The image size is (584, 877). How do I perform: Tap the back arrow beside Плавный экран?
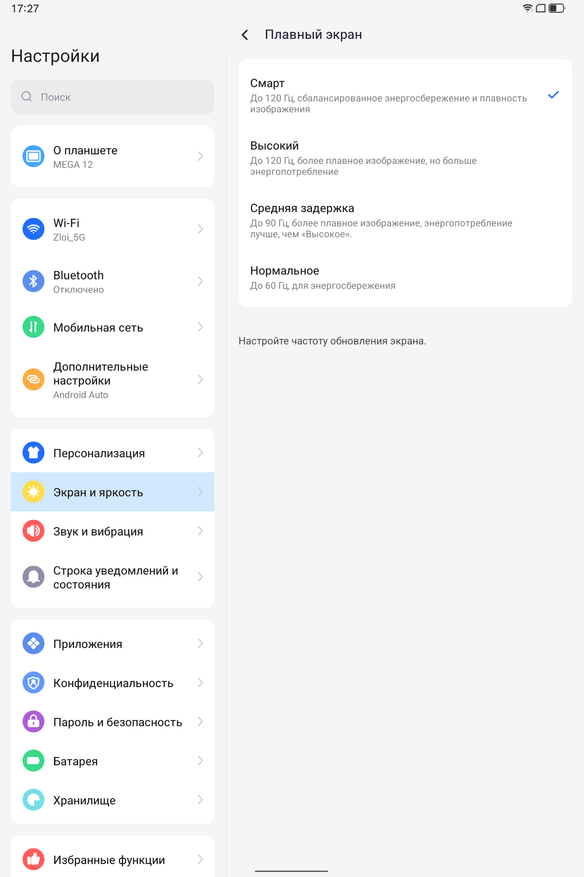pyautogui.click(x=244, y=35)
